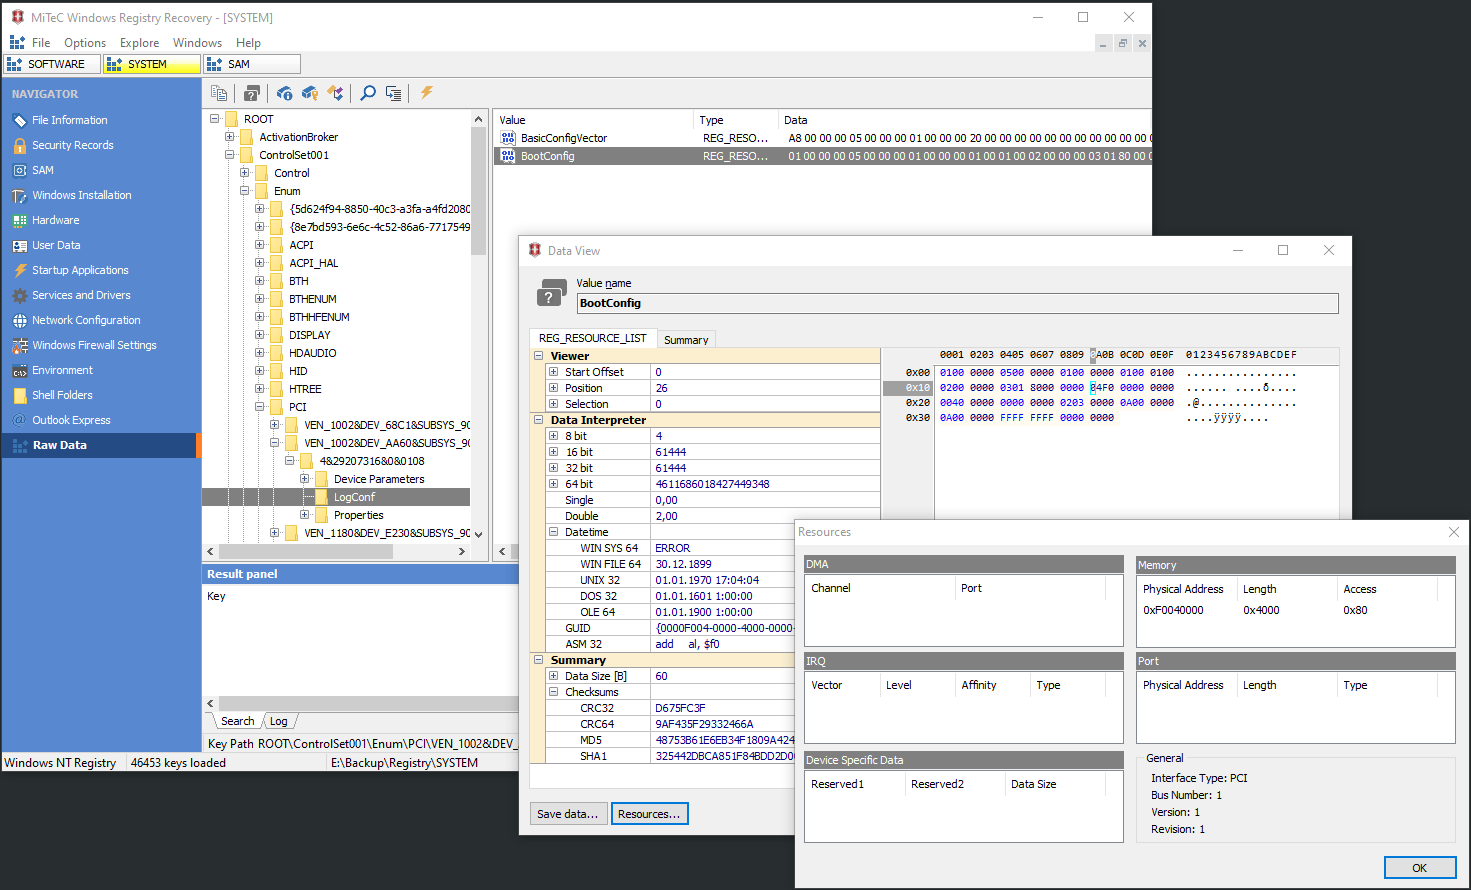The image size is (1471, 890).
Task: Click the tree's vertical scrollbar down arrow
Action: coord(478,534)
